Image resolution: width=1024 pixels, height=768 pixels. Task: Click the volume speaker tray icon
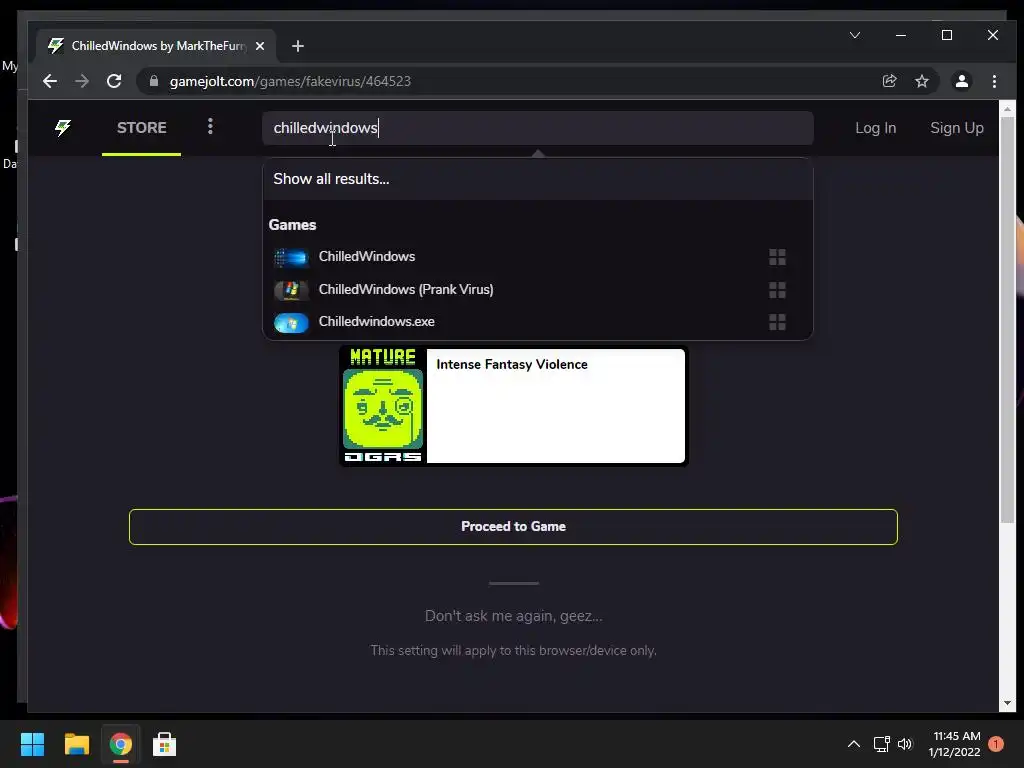(x=904, y=744)
